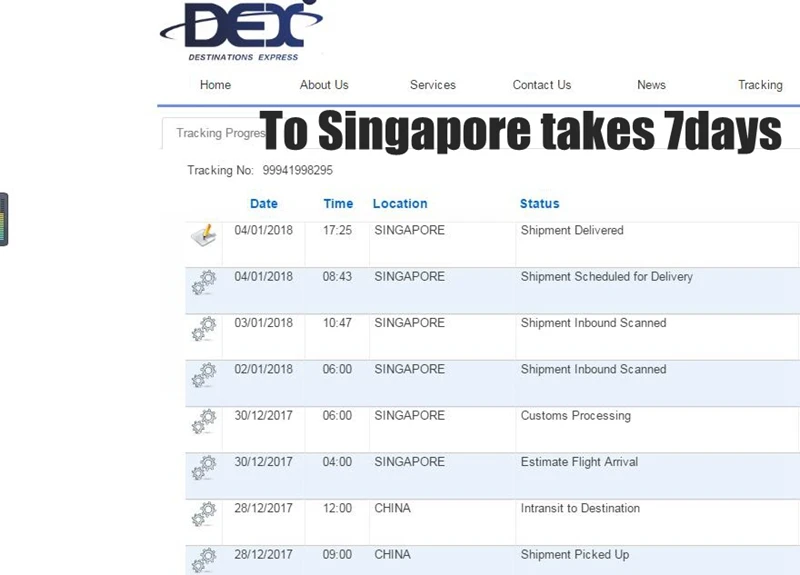Click SINGAPORE in Customs Processing row

click(x=410, y=416)
